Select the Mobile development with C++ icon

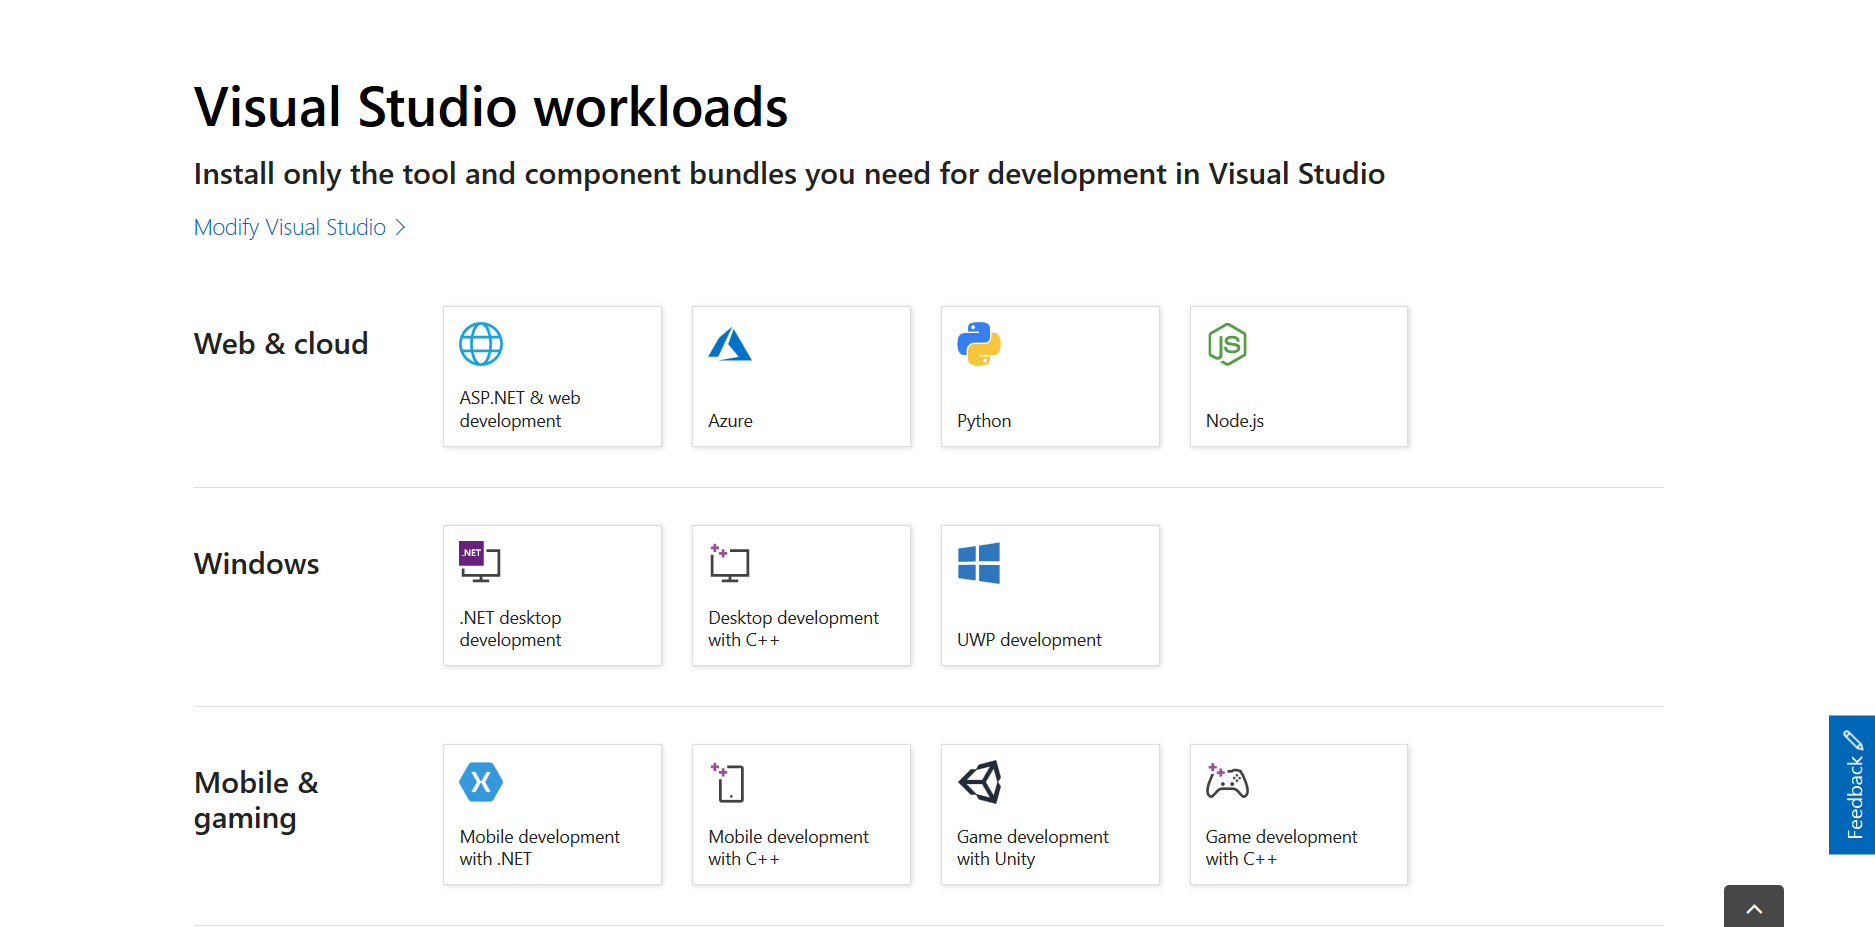pyautogui.click(x=729, y=782)
